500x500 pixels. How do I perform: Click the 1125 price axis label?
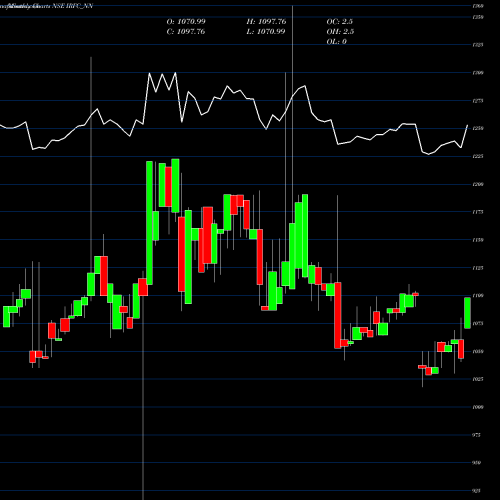coord(478,268)
